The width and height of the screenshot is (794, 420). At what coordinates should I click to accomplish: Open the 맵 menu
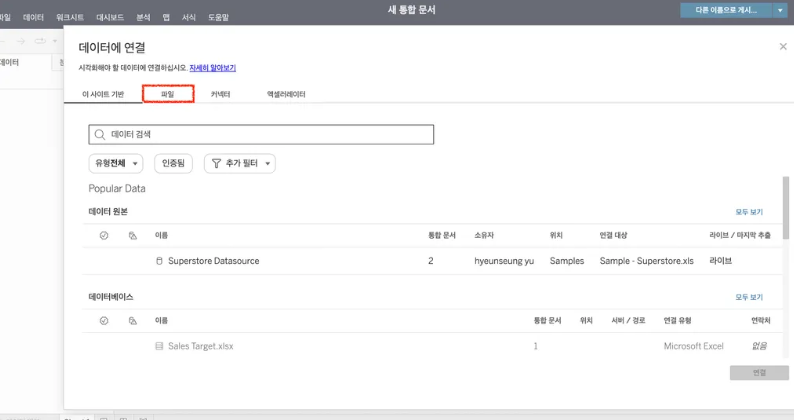click(x=166, y=17)
